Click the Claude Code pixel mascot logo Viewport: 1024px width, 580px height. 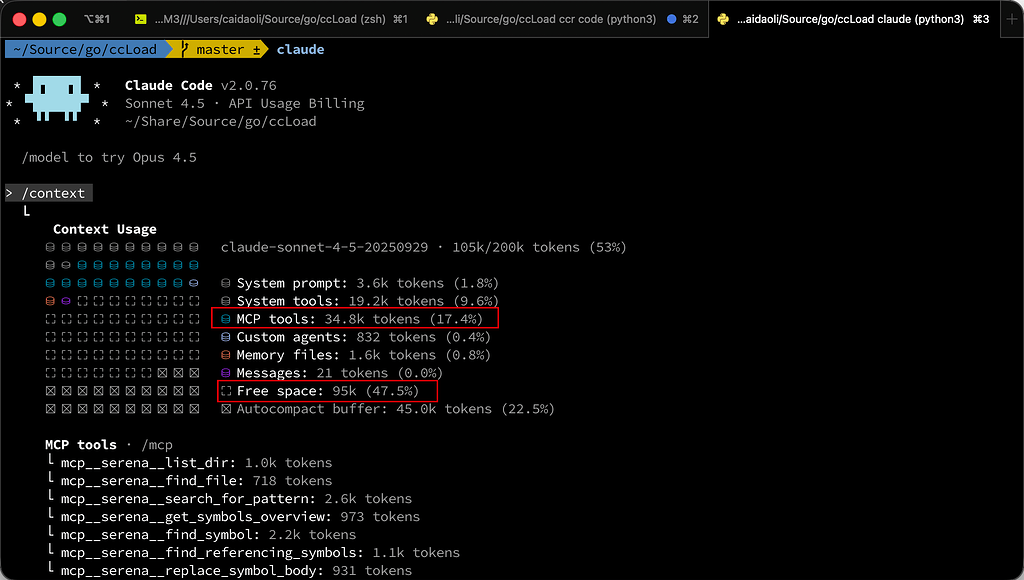click(57, 98)
